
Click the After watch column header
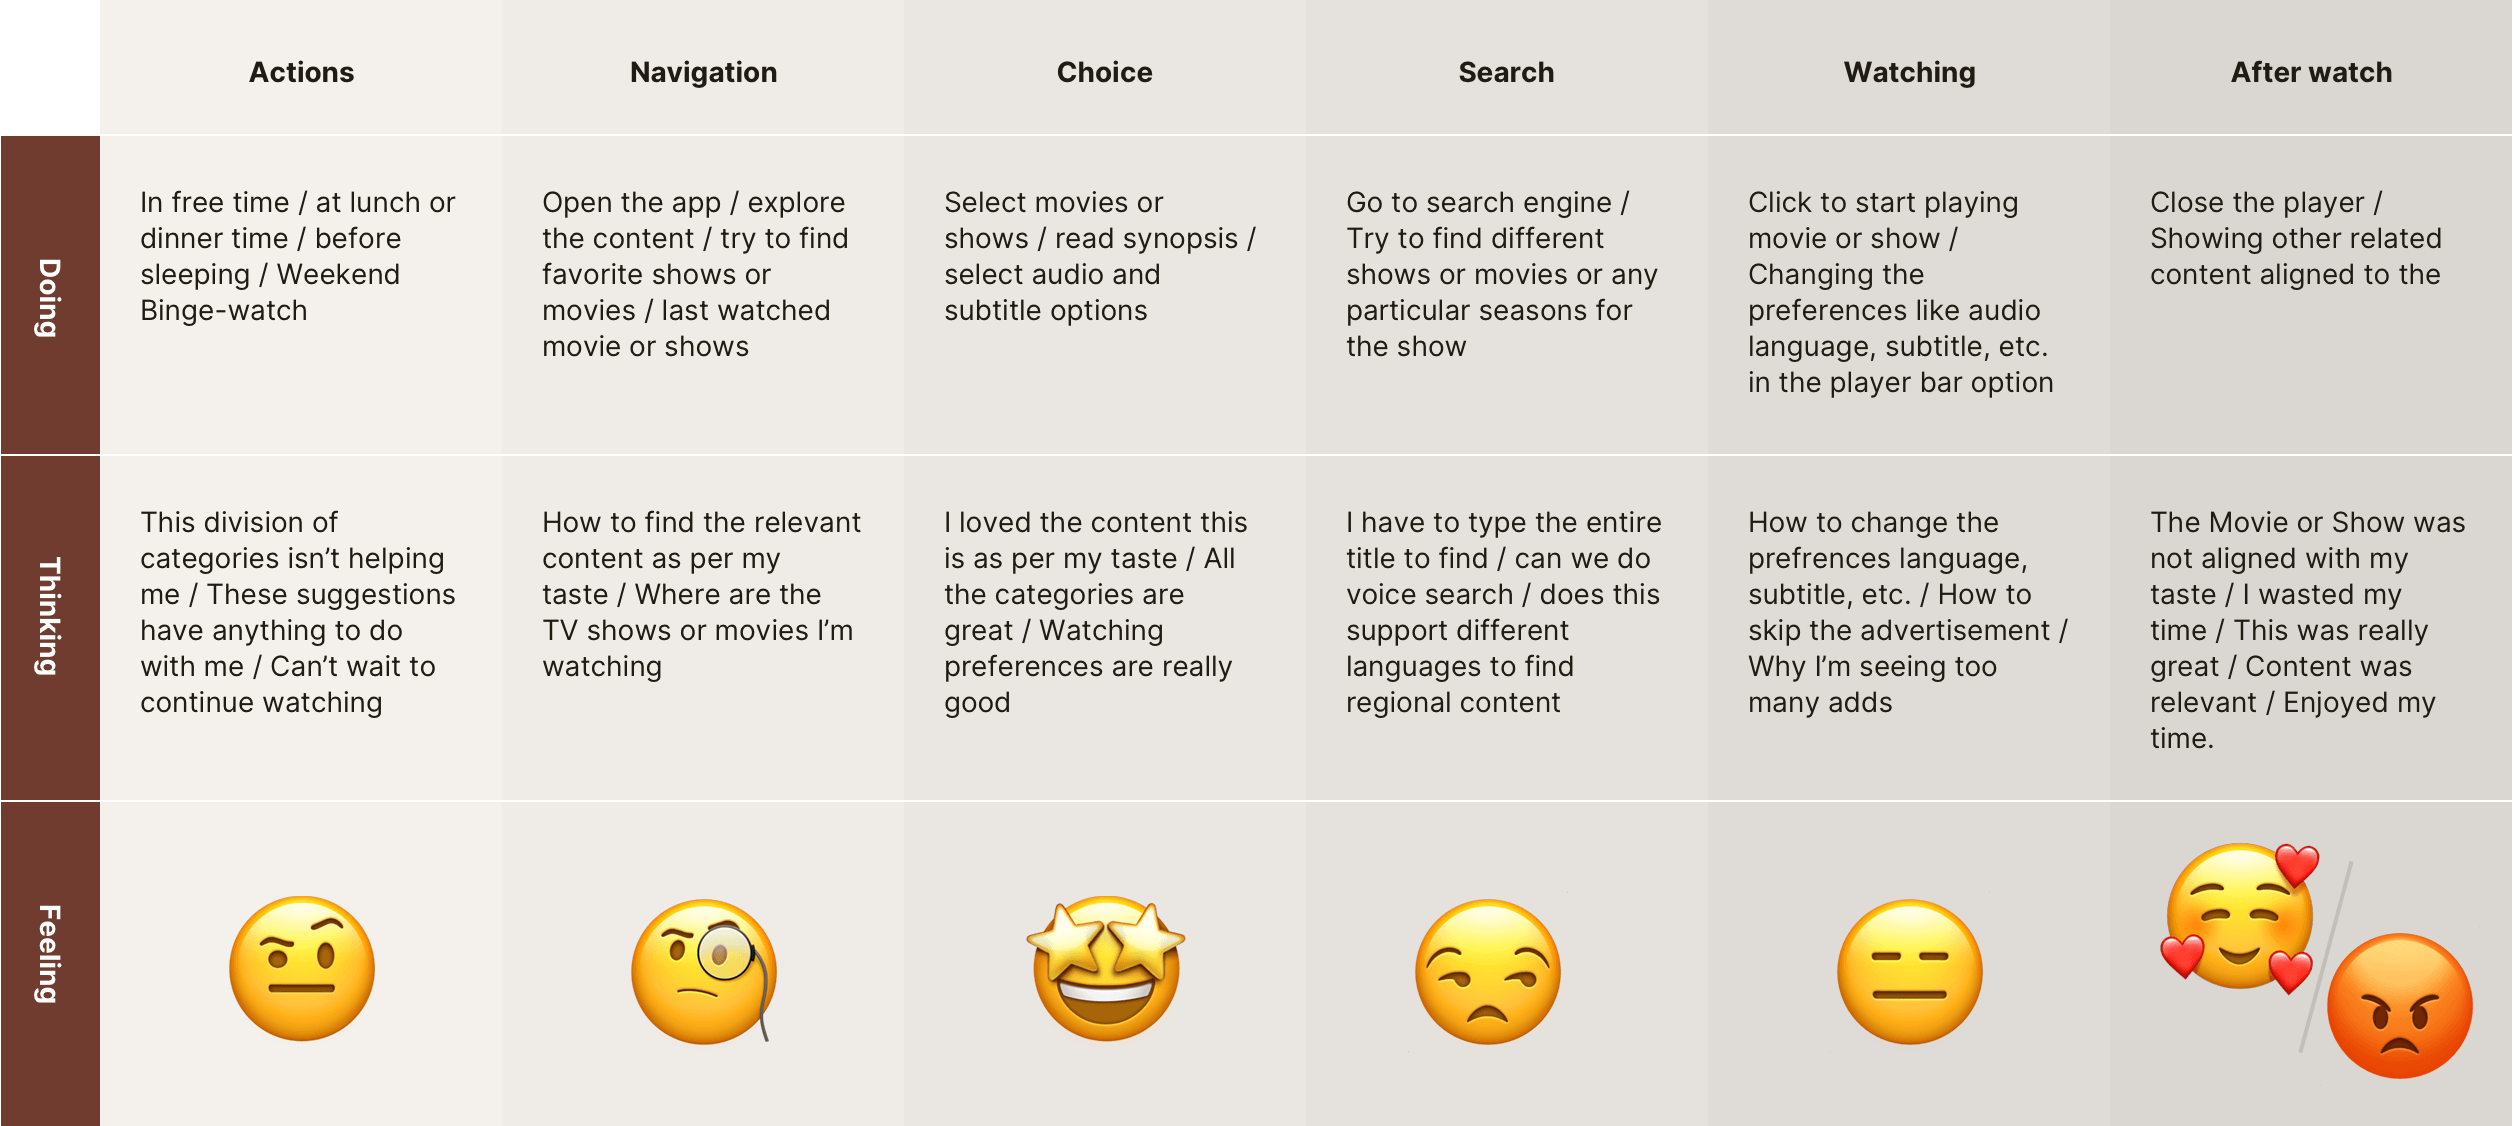tap(2311, 72)
